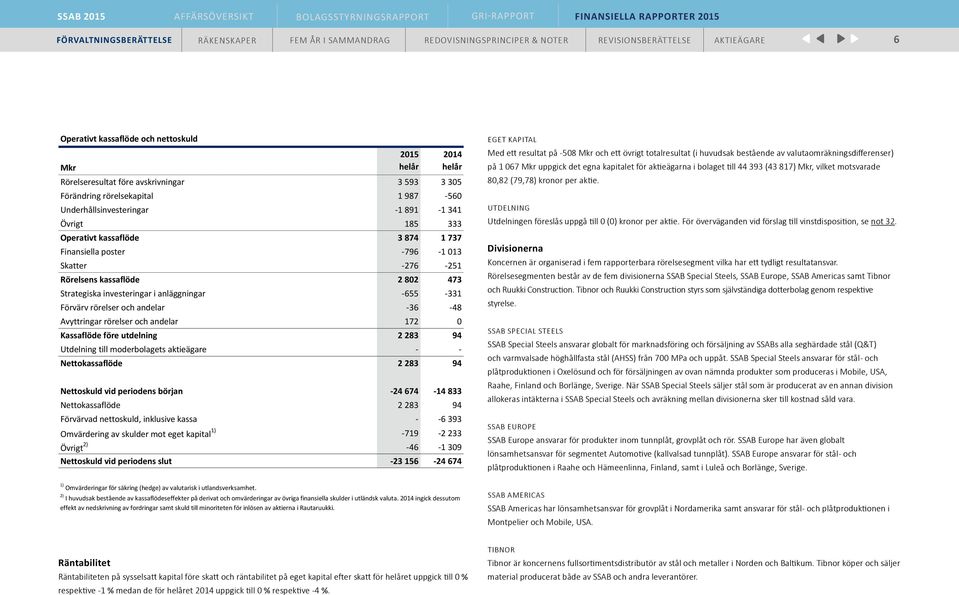Screen dimensions: 959x595
Task: Click 'Förvärvad nettoskuld, inklusive kassa' row label
Action: point(128,419)
